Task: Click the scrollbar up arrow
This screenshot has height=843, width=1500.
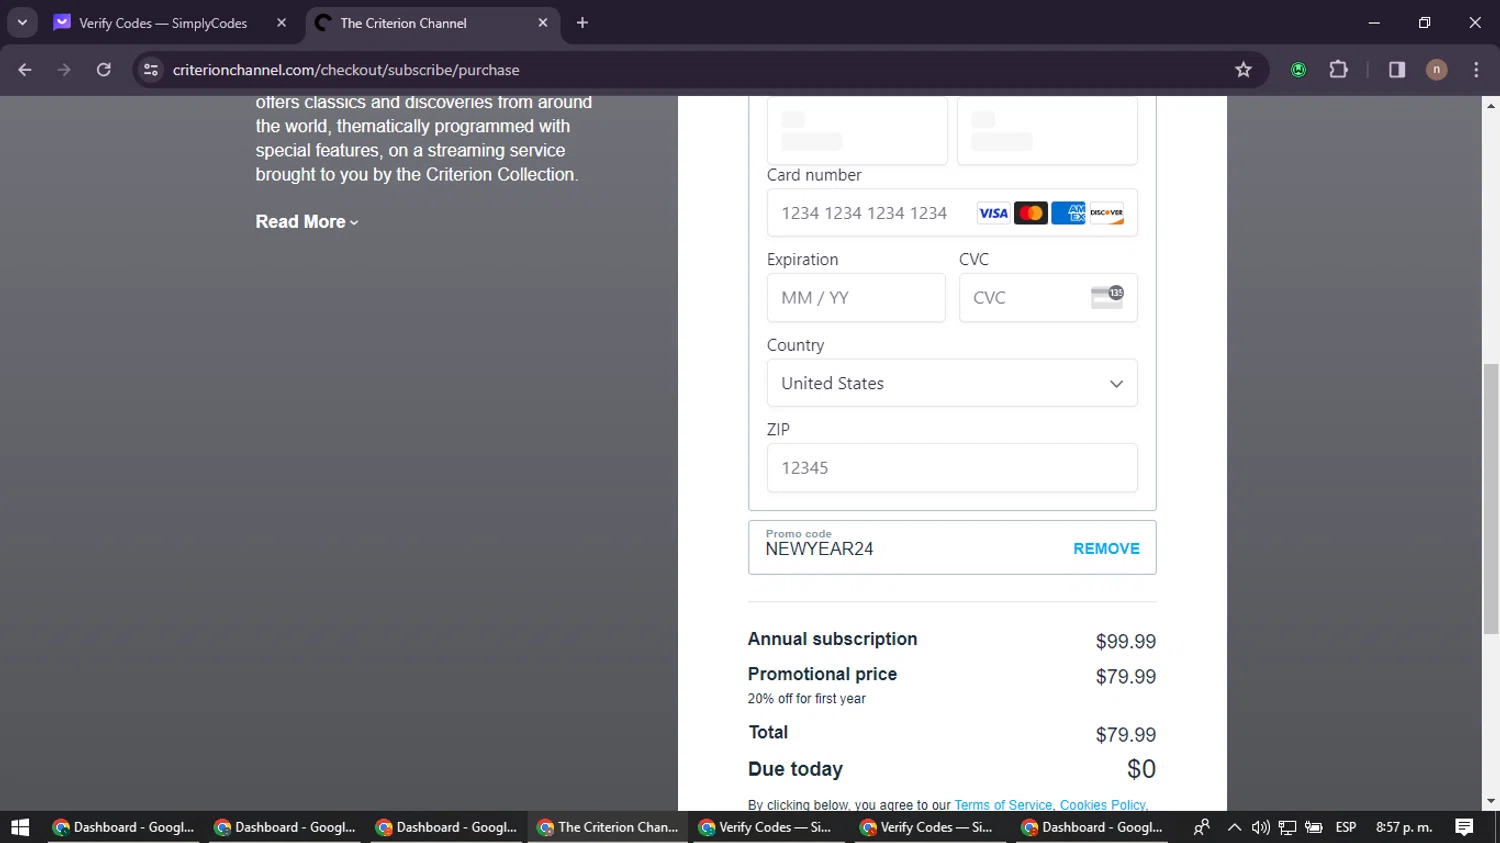Action: [1491, 105]
